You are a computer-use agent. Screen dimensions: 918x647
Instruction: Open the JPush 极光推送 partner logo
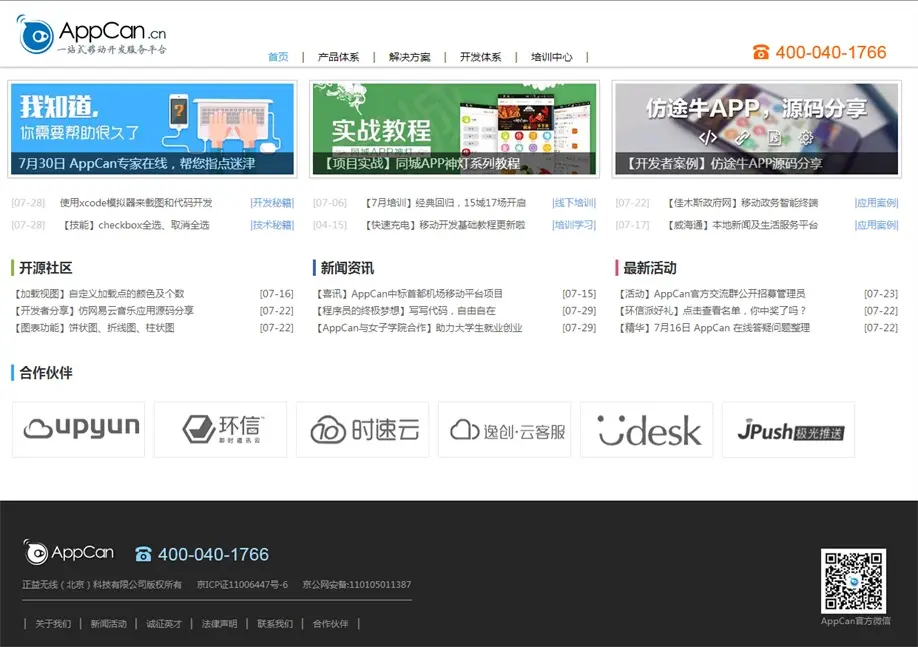pos(789,429)
